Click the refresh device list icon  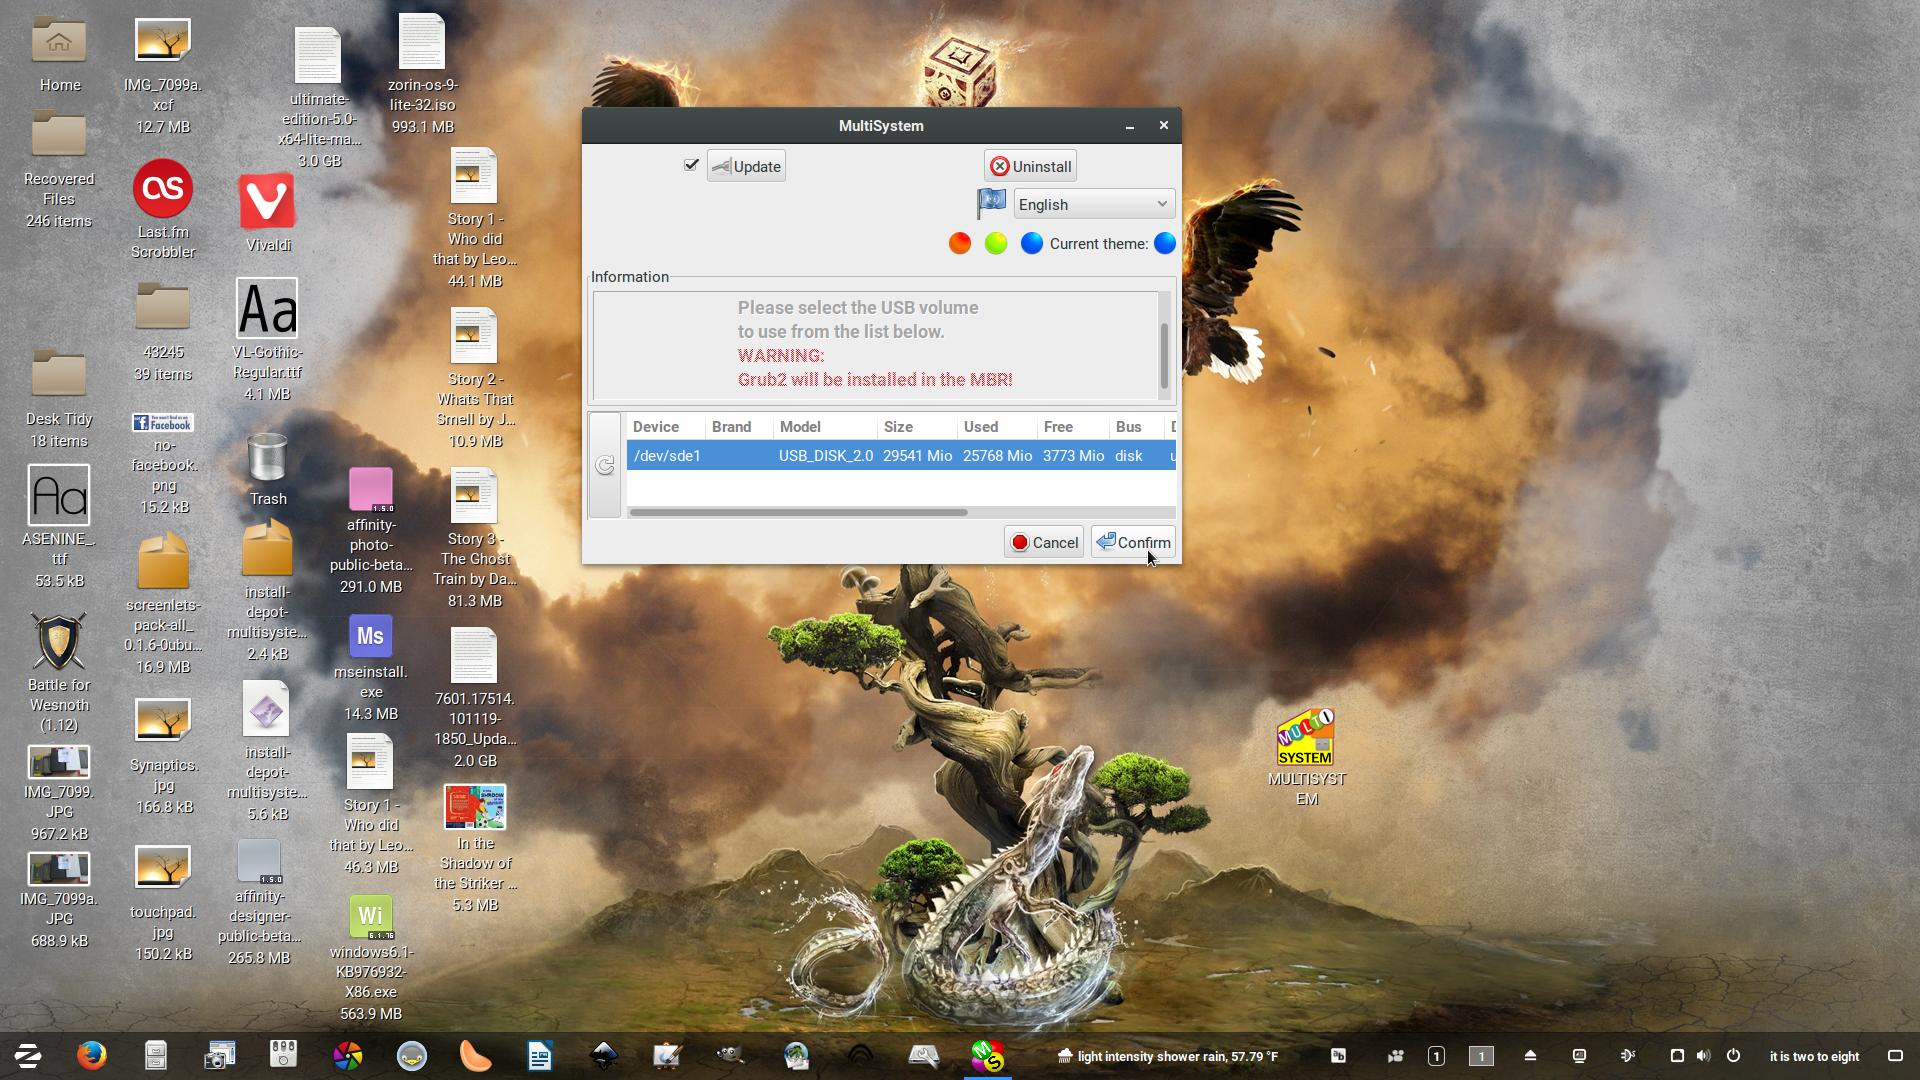[605, 465]
